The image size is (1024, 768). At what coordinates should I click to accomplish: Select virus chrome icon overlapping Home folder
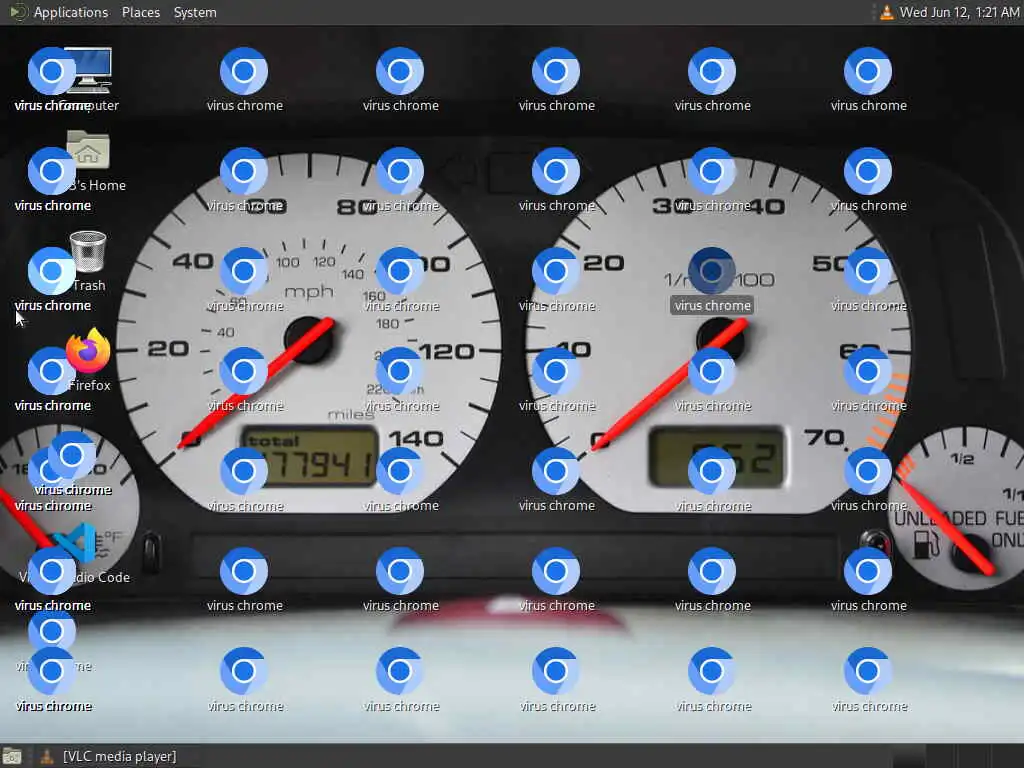[52, 171]
